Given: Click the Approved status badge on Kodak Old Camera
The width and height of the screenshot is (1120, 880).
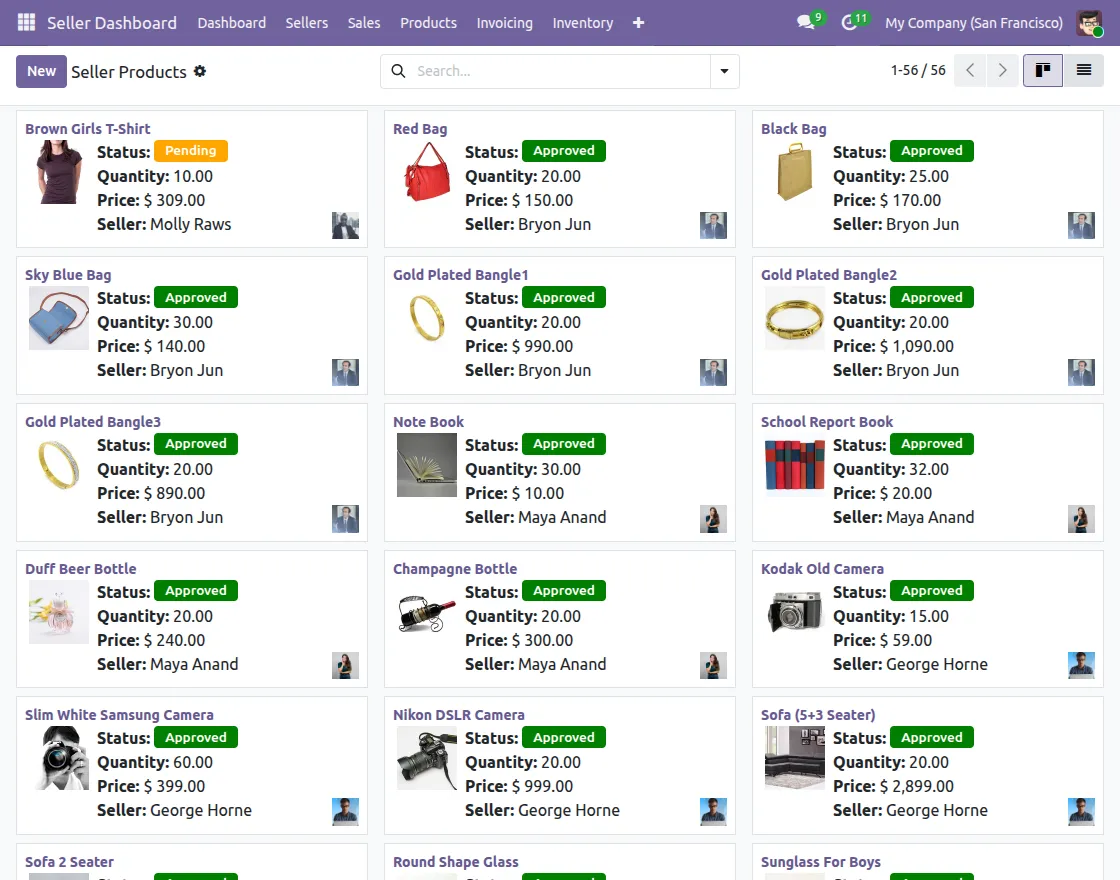Looking at the screenshot, I should click(x=931, y=591).
